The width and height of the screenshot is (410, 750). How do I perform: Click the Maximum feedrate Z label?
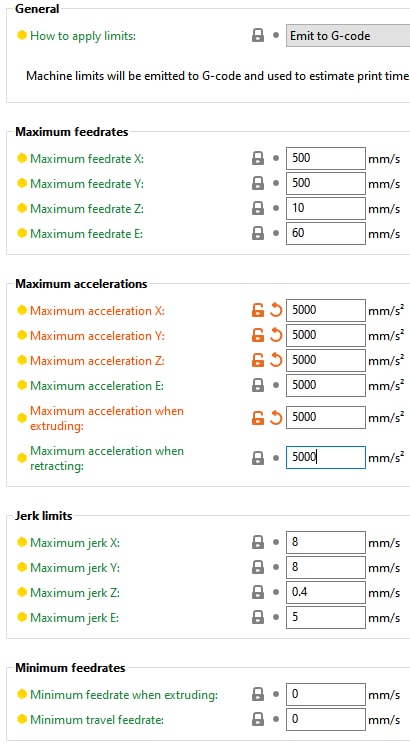coord(87,209)
